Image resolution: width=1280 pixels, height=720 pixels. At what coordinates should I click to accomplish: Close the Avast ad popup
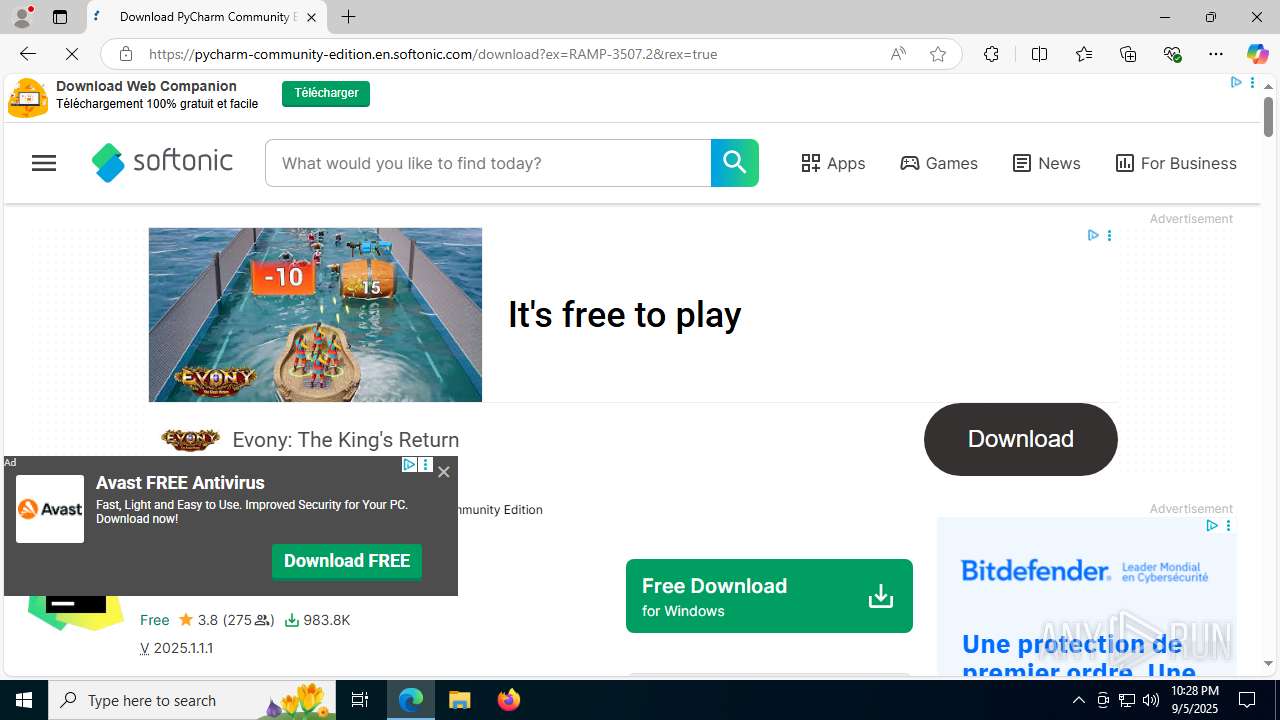pyautogui.click(x=444, y=472)
